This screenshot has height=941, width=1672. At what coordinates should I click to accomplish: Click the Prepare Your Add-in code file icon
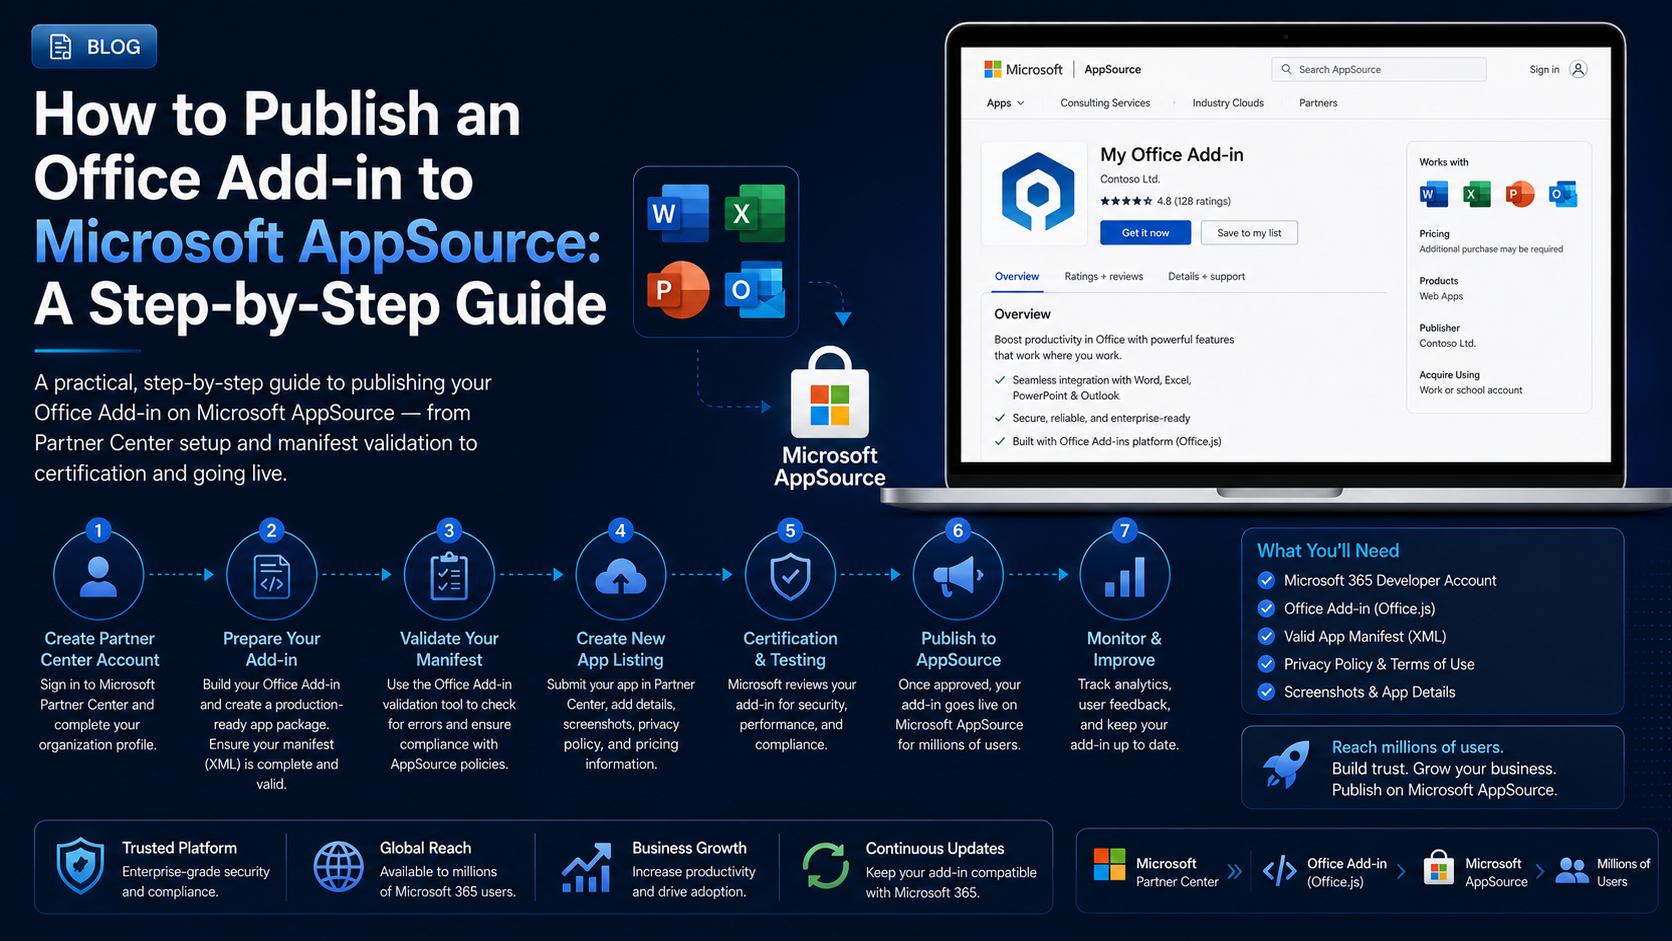point(271,576)
